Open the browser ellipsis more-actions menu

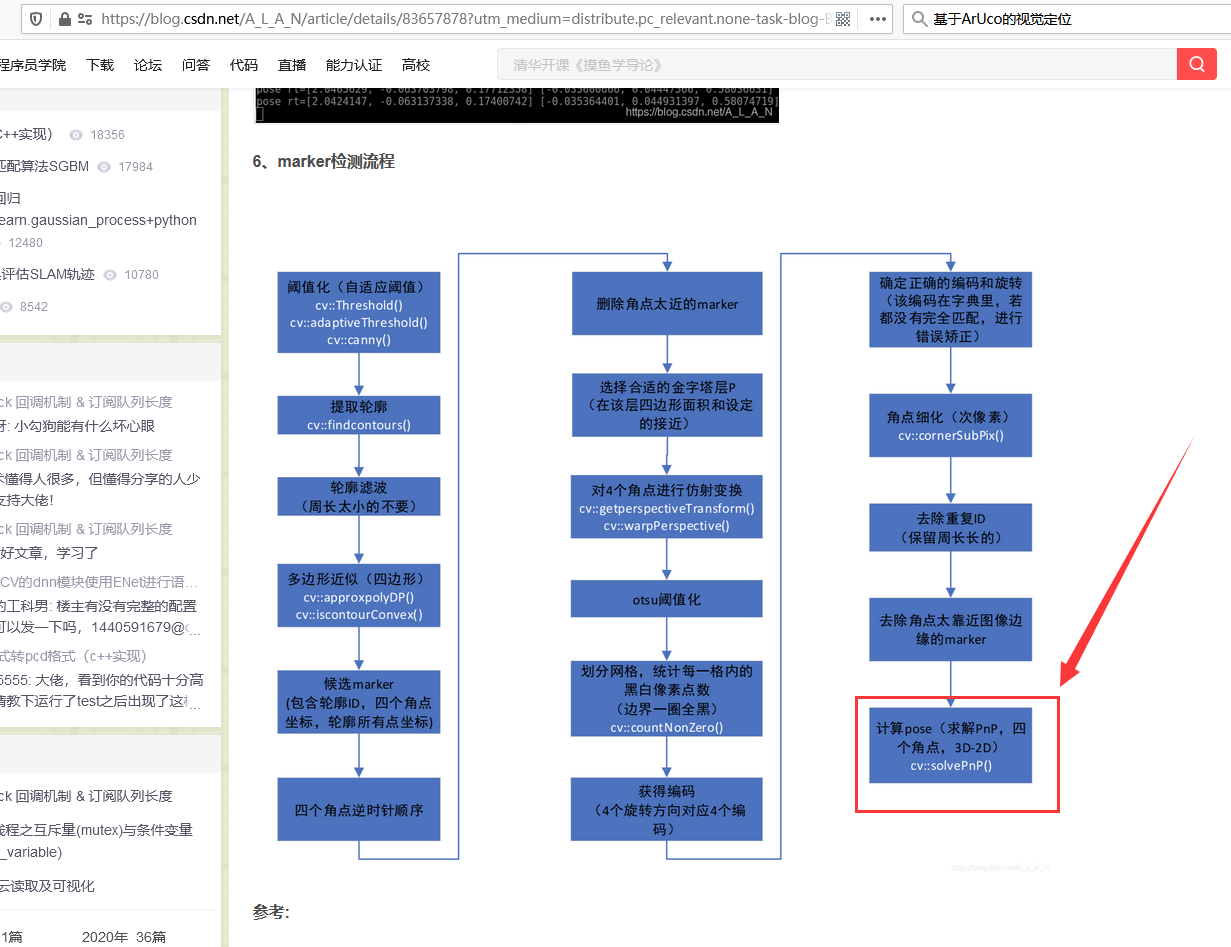pyautogui.click(x=876, y=18)
